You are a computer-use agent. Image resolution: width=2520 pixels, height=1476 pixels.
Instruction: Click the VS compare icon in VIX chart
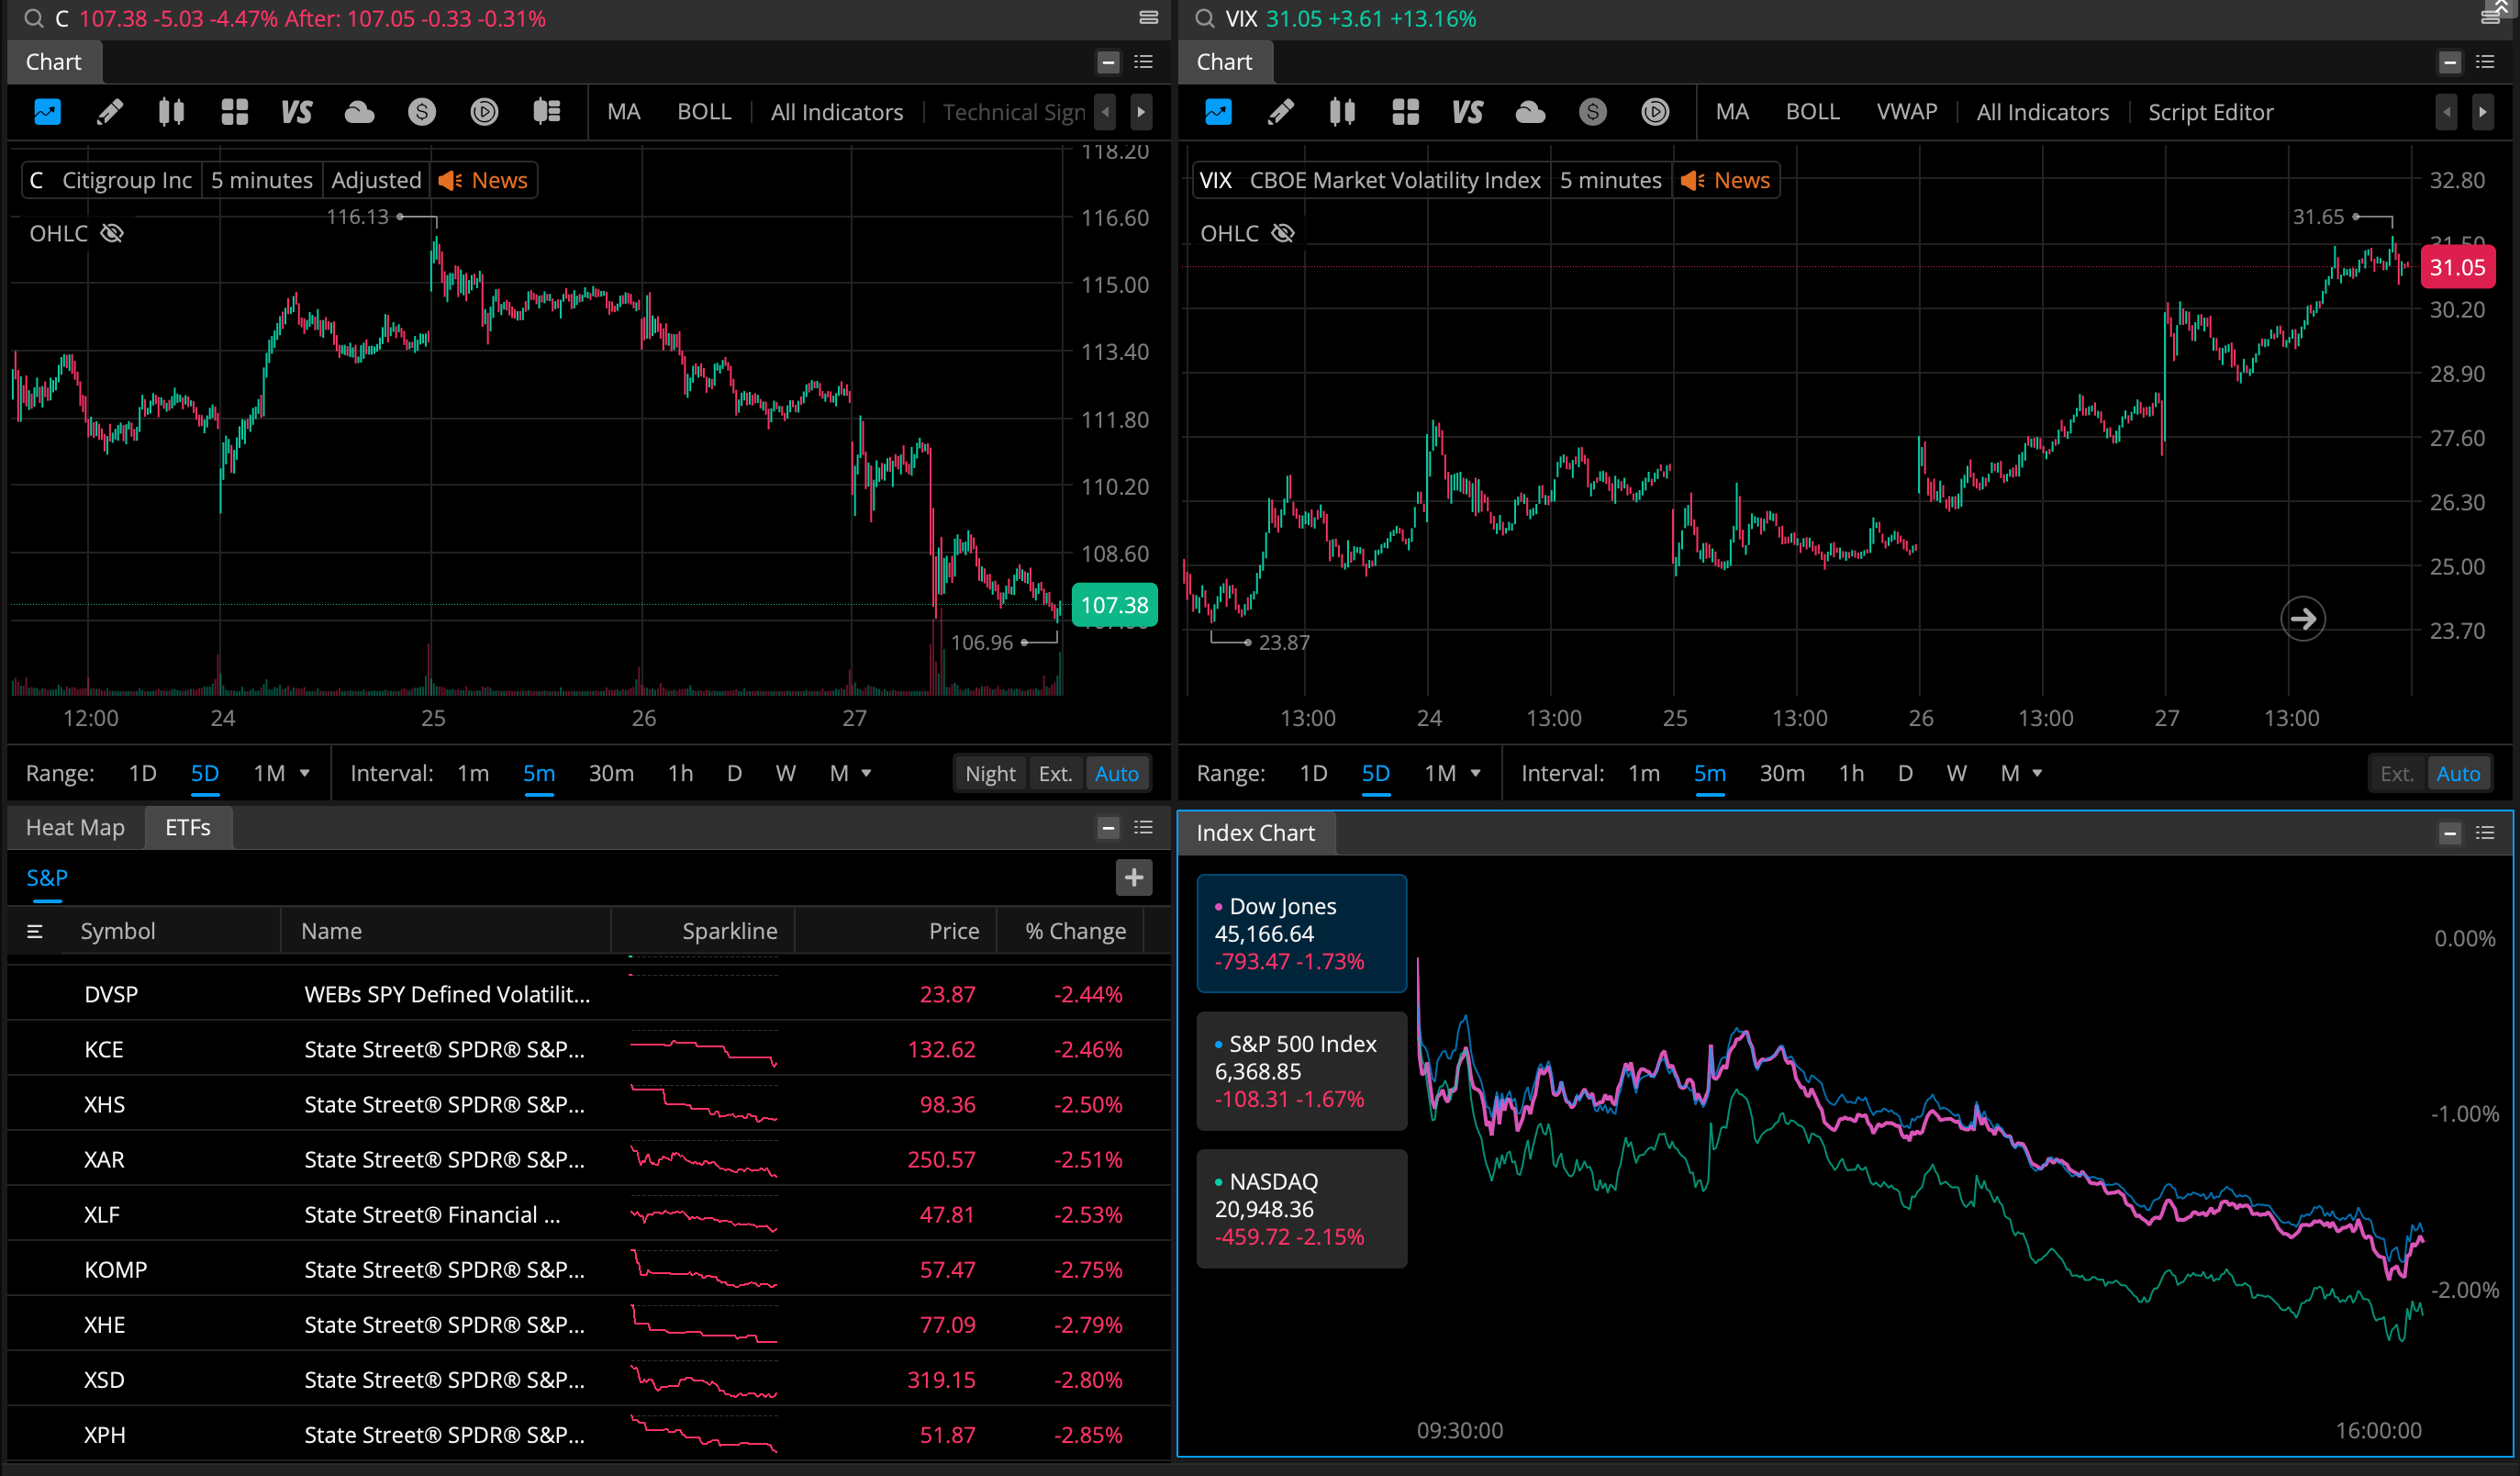pyautogui.click(x=1467, y=112)
